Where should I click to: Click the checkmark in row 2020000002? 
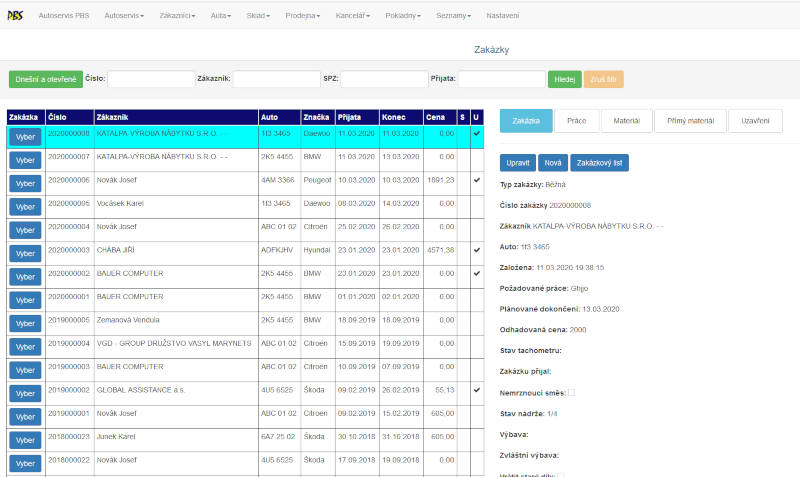point(477,273)
